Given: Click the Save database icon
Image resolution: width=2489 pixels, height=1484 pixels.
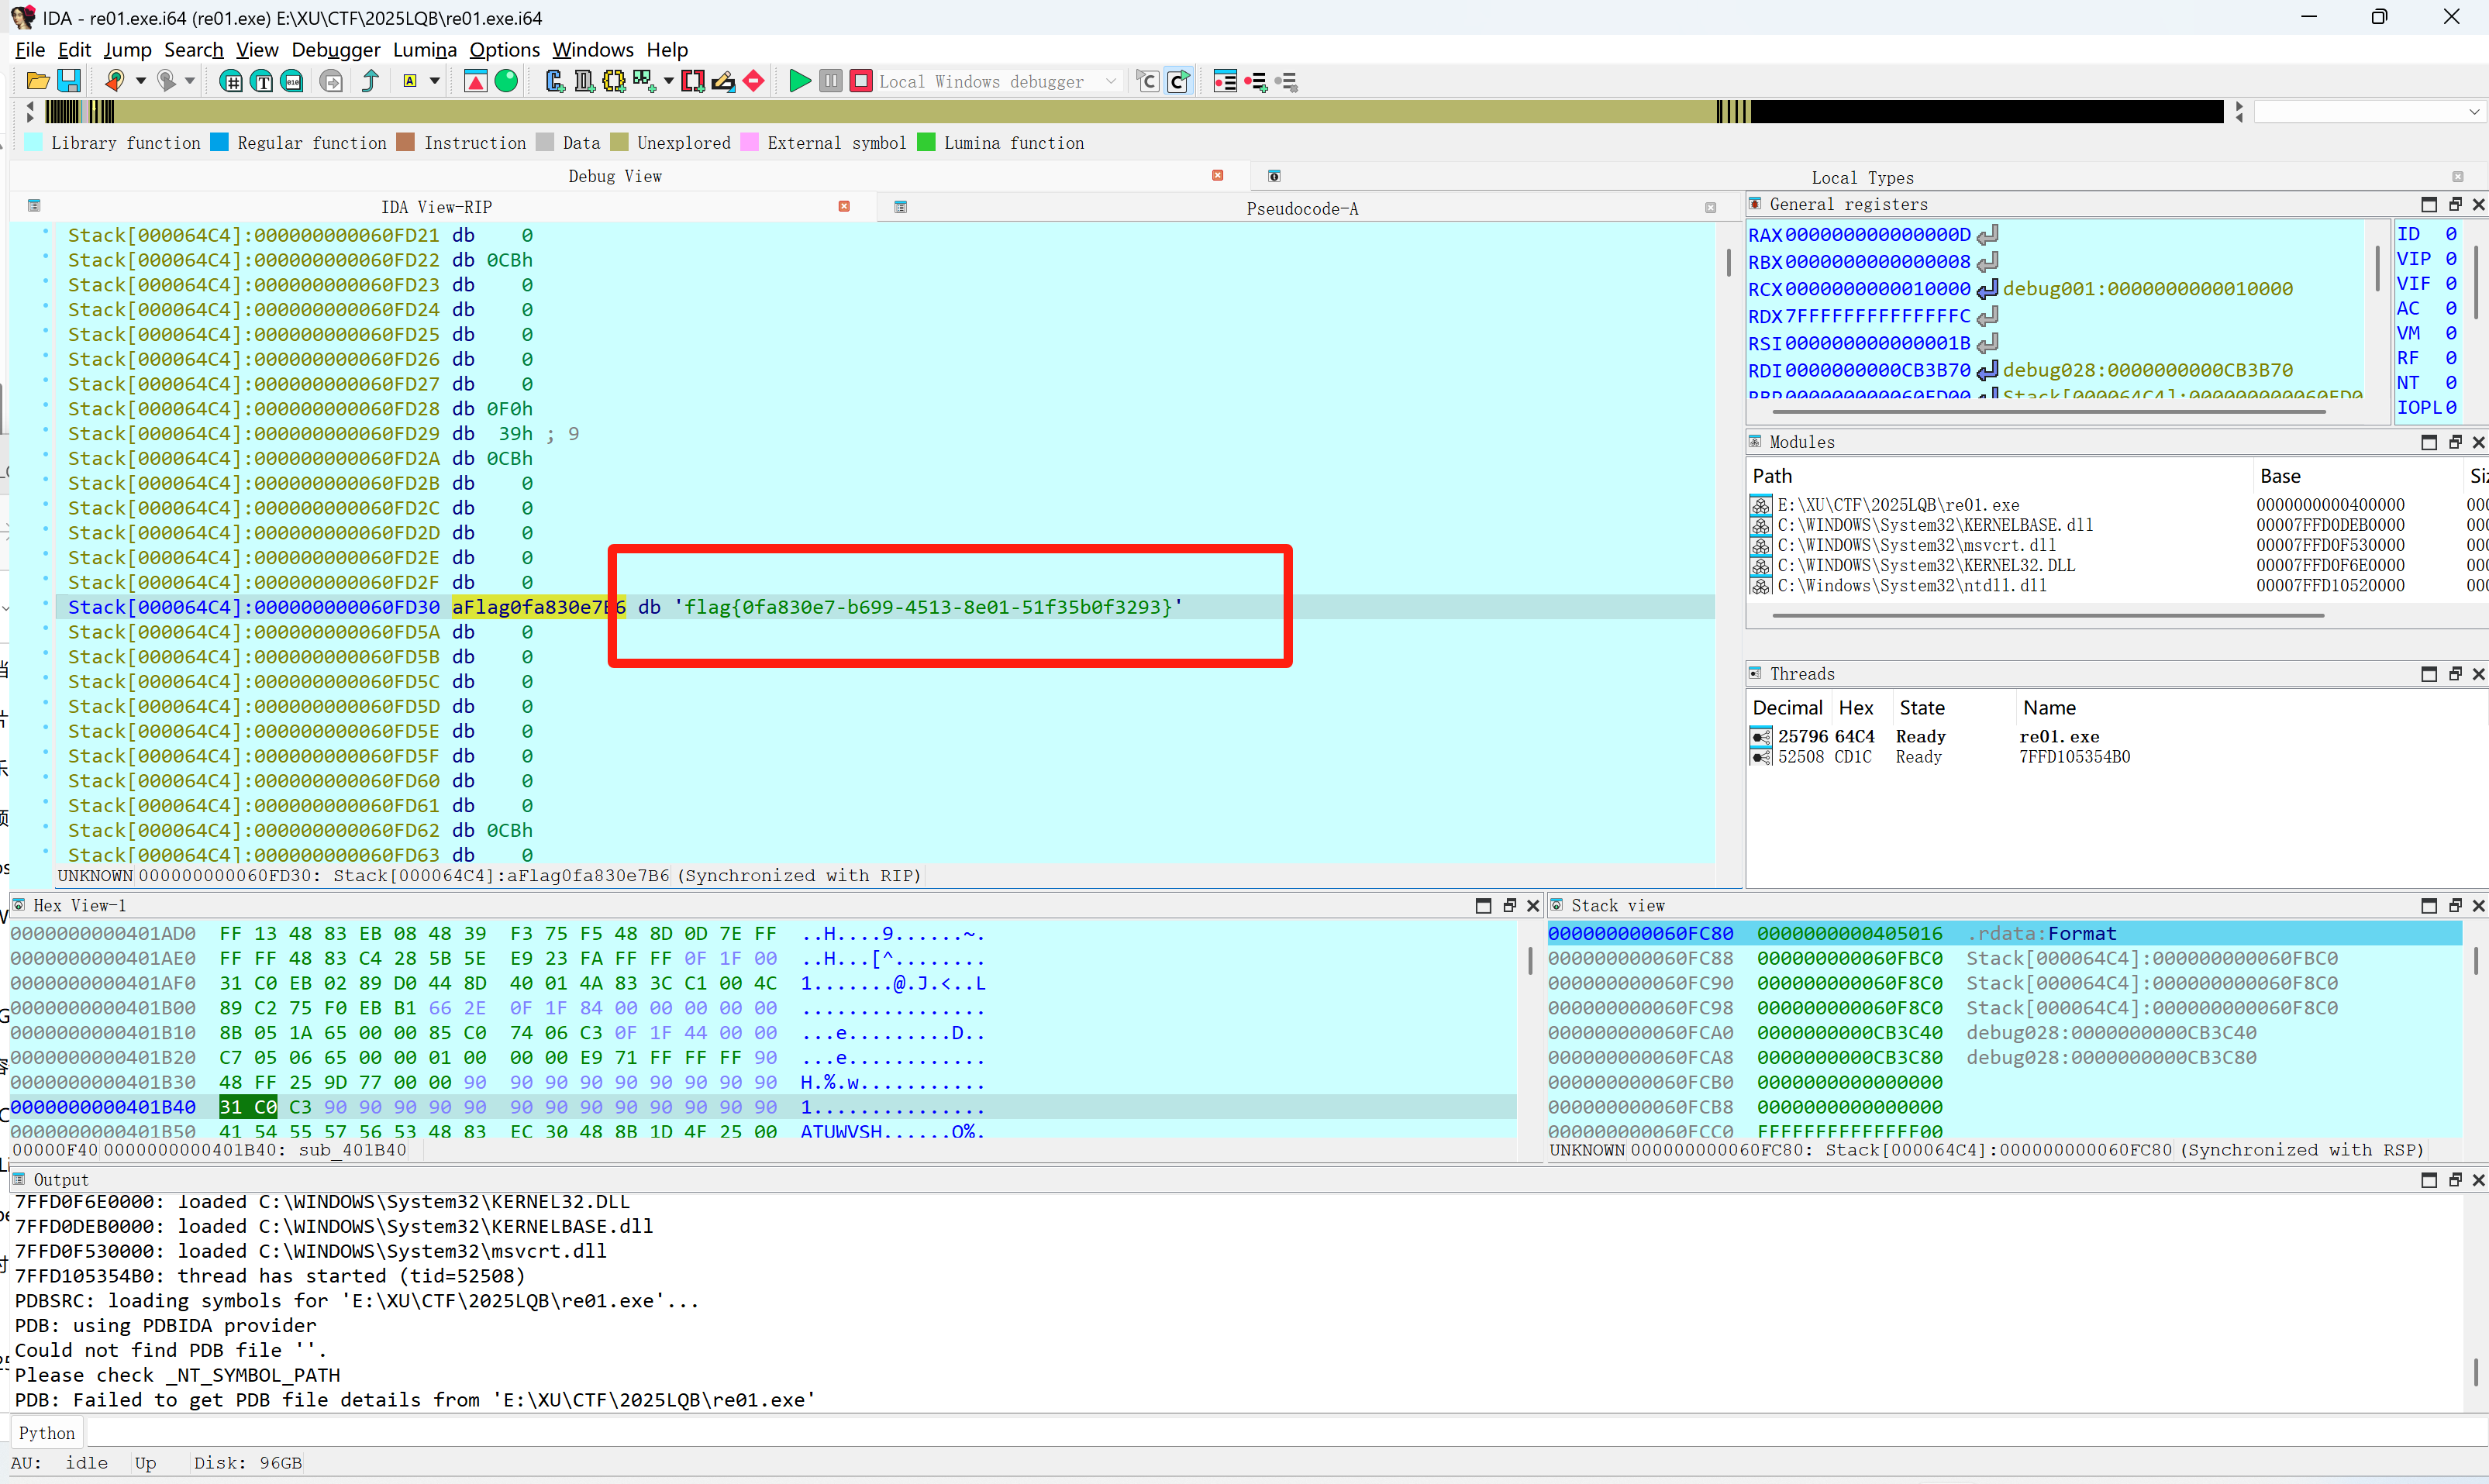Looking at the screenshot, I should pyautogui.click(x=69, y=81).
